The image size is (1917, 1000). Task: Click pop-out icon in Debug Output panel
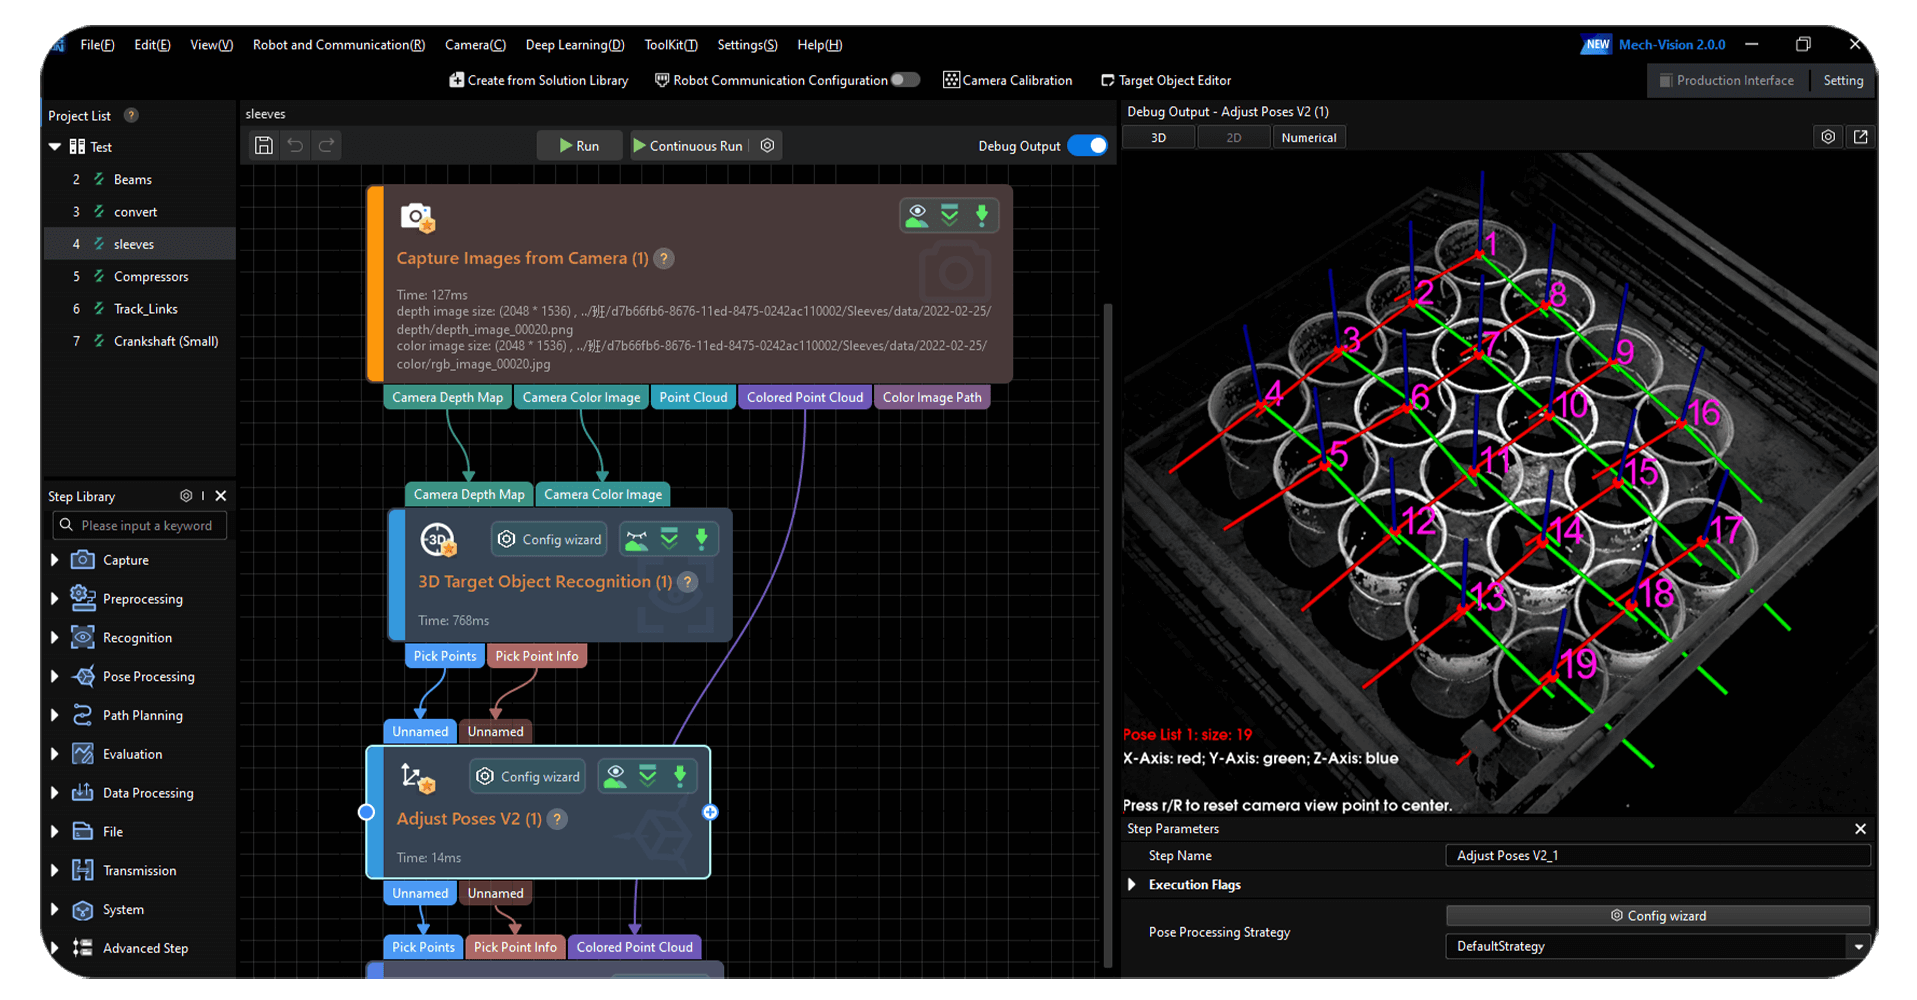[x=1860, y=137]
